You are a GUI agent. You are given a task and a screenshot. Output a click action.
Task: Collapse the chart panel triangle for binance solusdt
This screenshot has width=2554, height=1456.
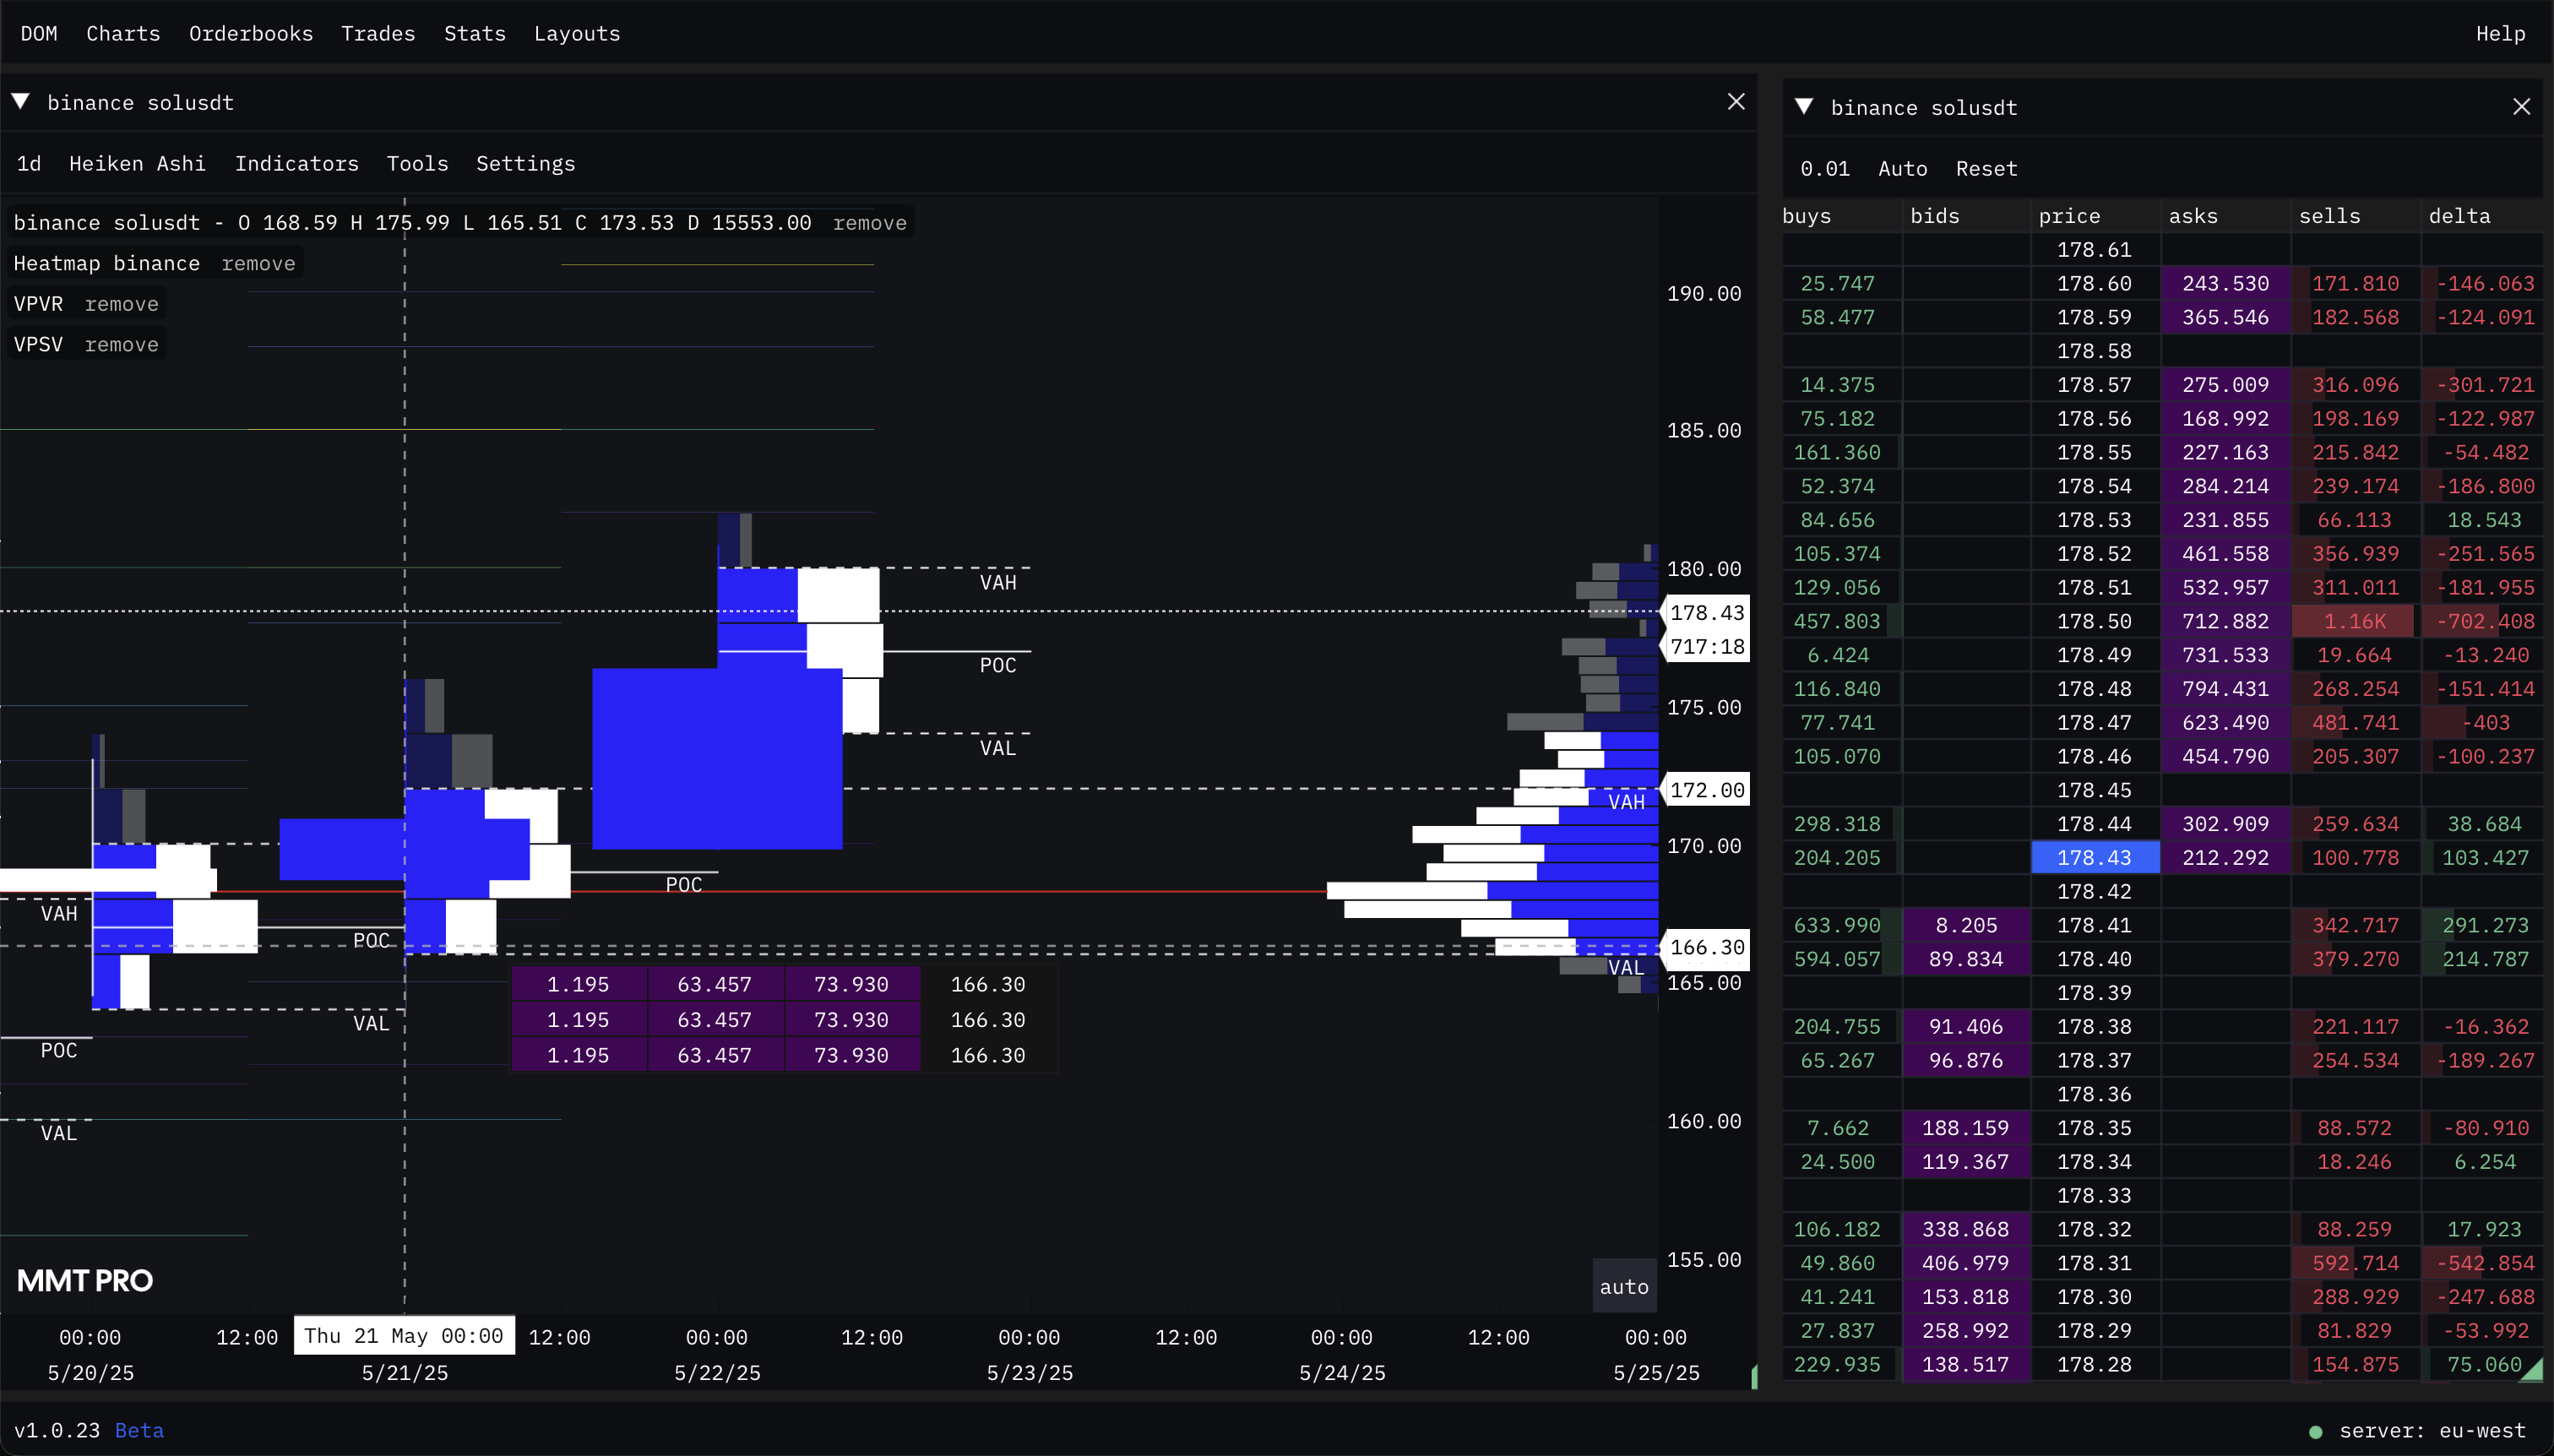pyautogui.click(x=21, y=102)
